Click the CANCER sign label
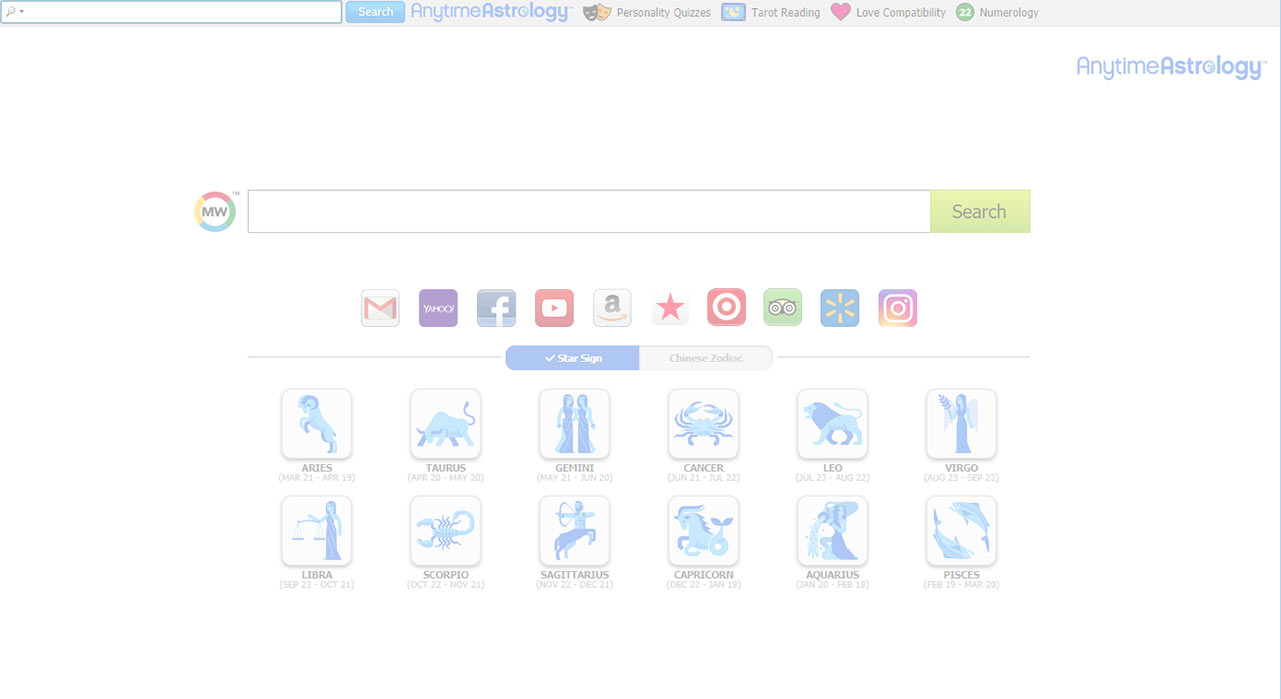 pyautogui.click(x=704, y=468)
